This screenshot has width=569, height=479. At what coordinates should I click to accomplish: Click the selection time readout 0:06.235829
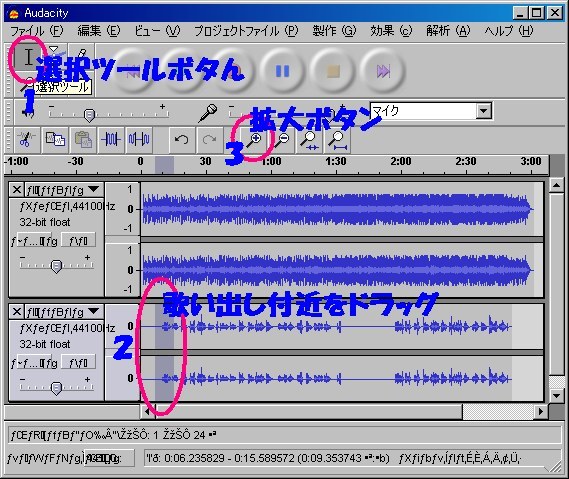point(195,459)
